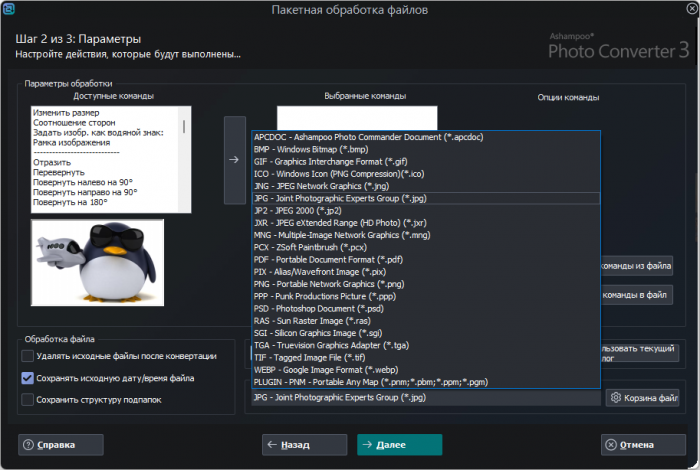Screen dimensions: 700x470
Task: Proceed with the Далее button
Action: click(x=400, y=445)
